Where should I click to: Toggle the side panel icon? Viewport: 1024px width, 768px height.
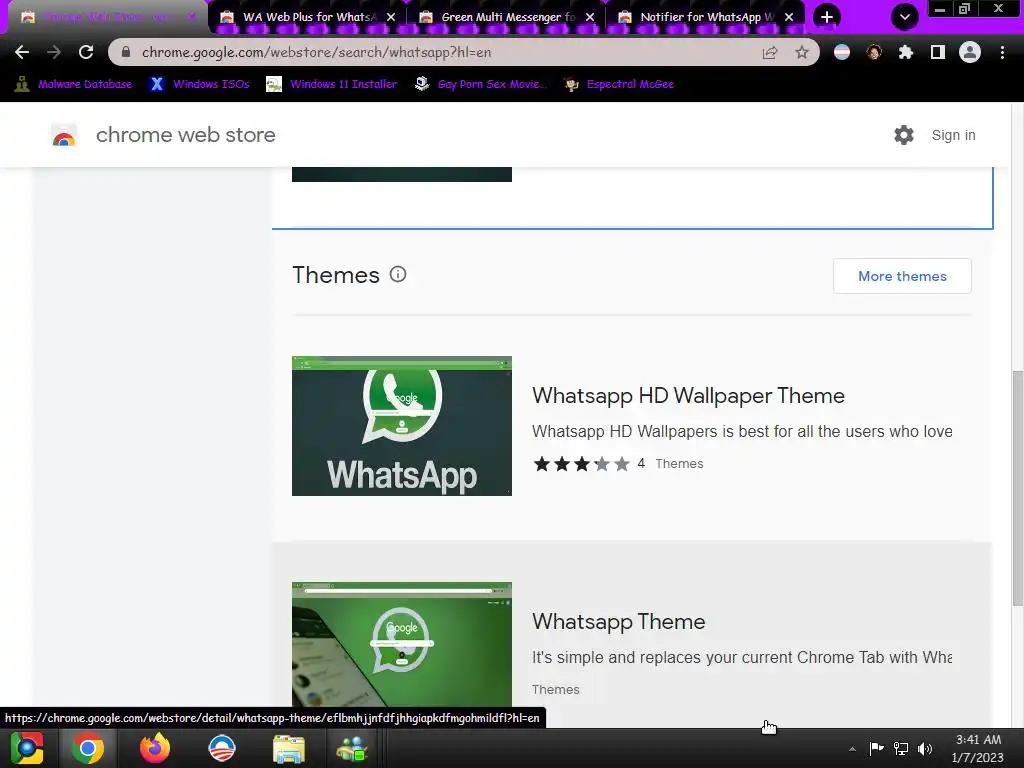(938, 52)
